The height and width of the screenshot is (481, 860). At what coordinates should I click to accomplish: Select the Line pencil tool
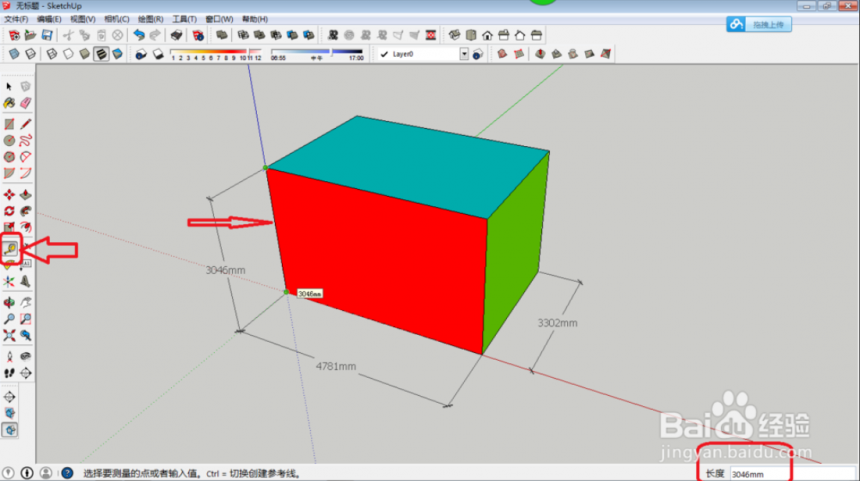26,125
